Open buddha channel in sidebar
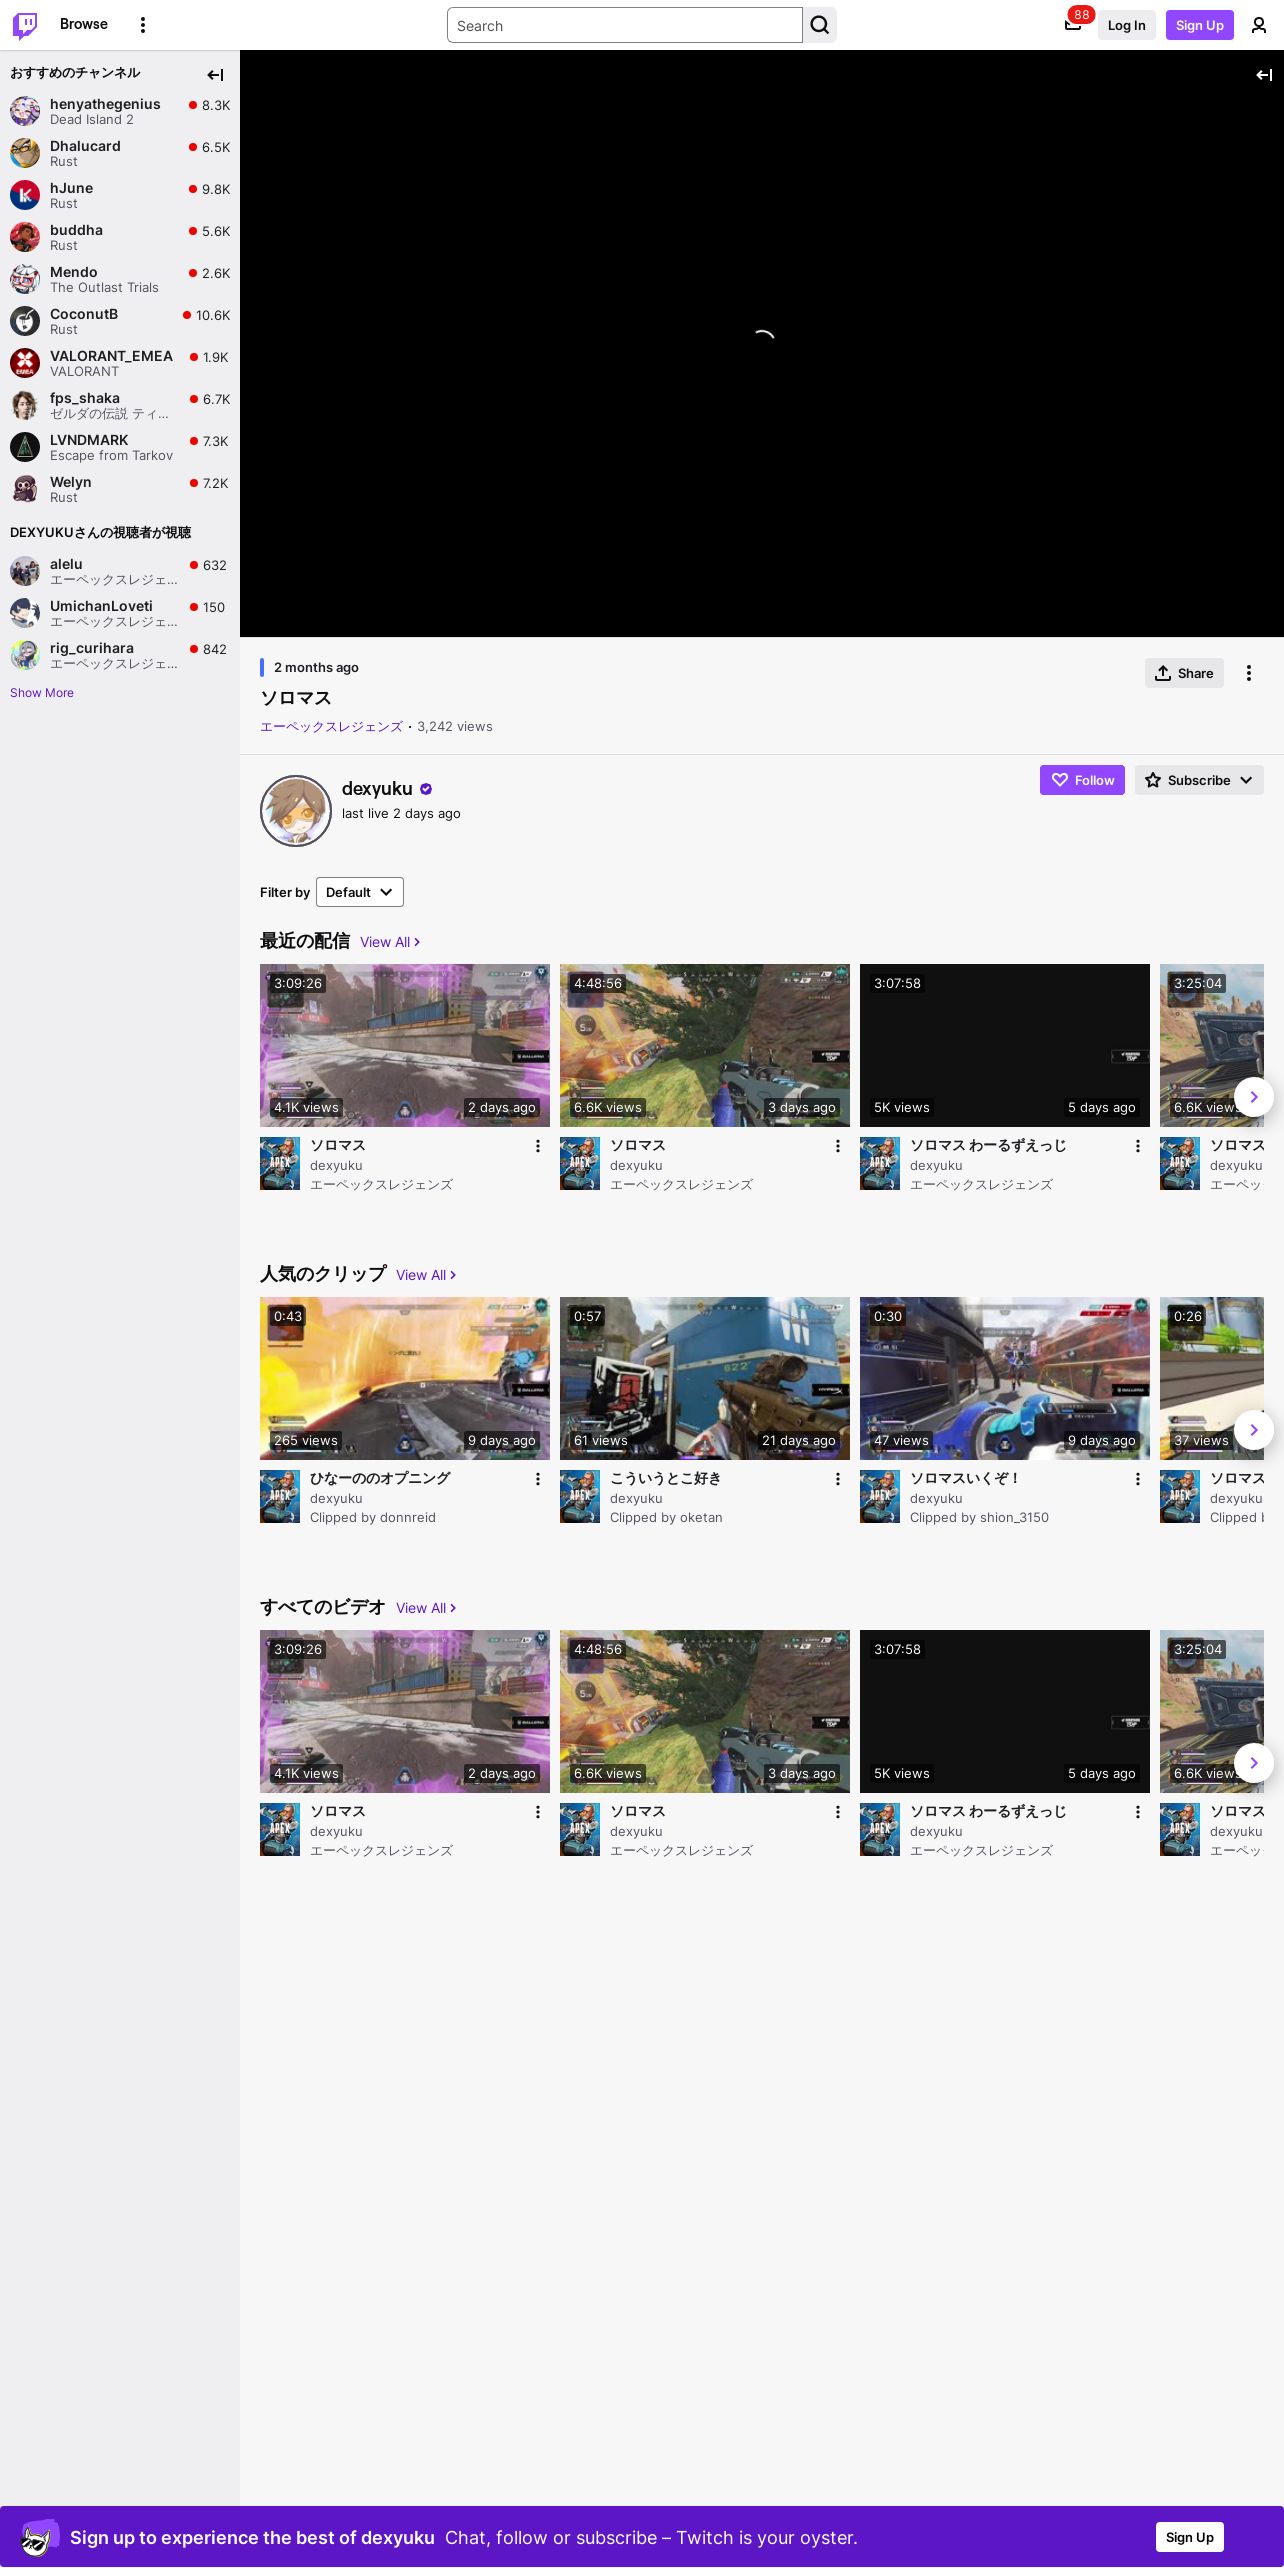 120,237
